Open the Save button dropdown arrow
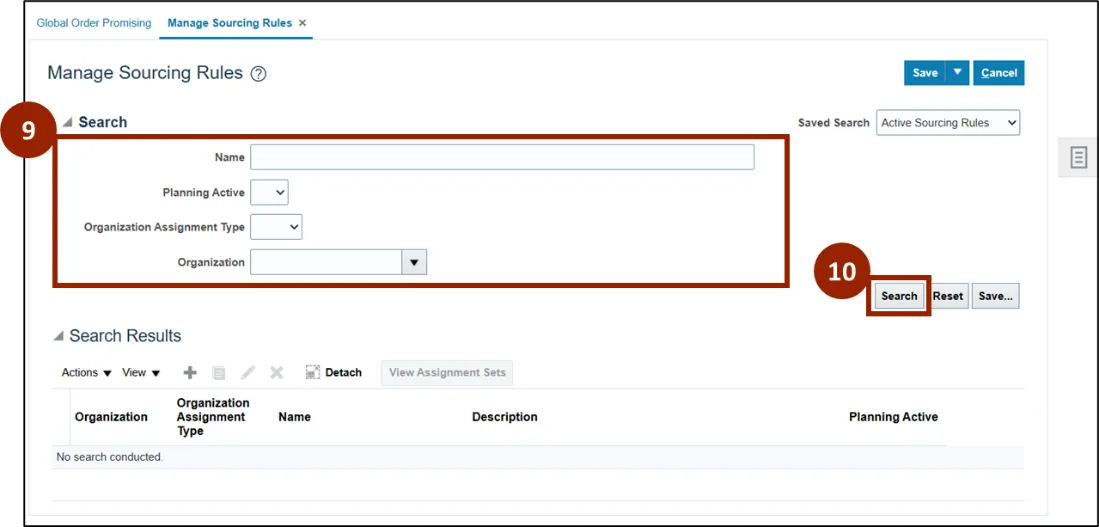This screenshot has height=527, width=1099. coord(957,73)
